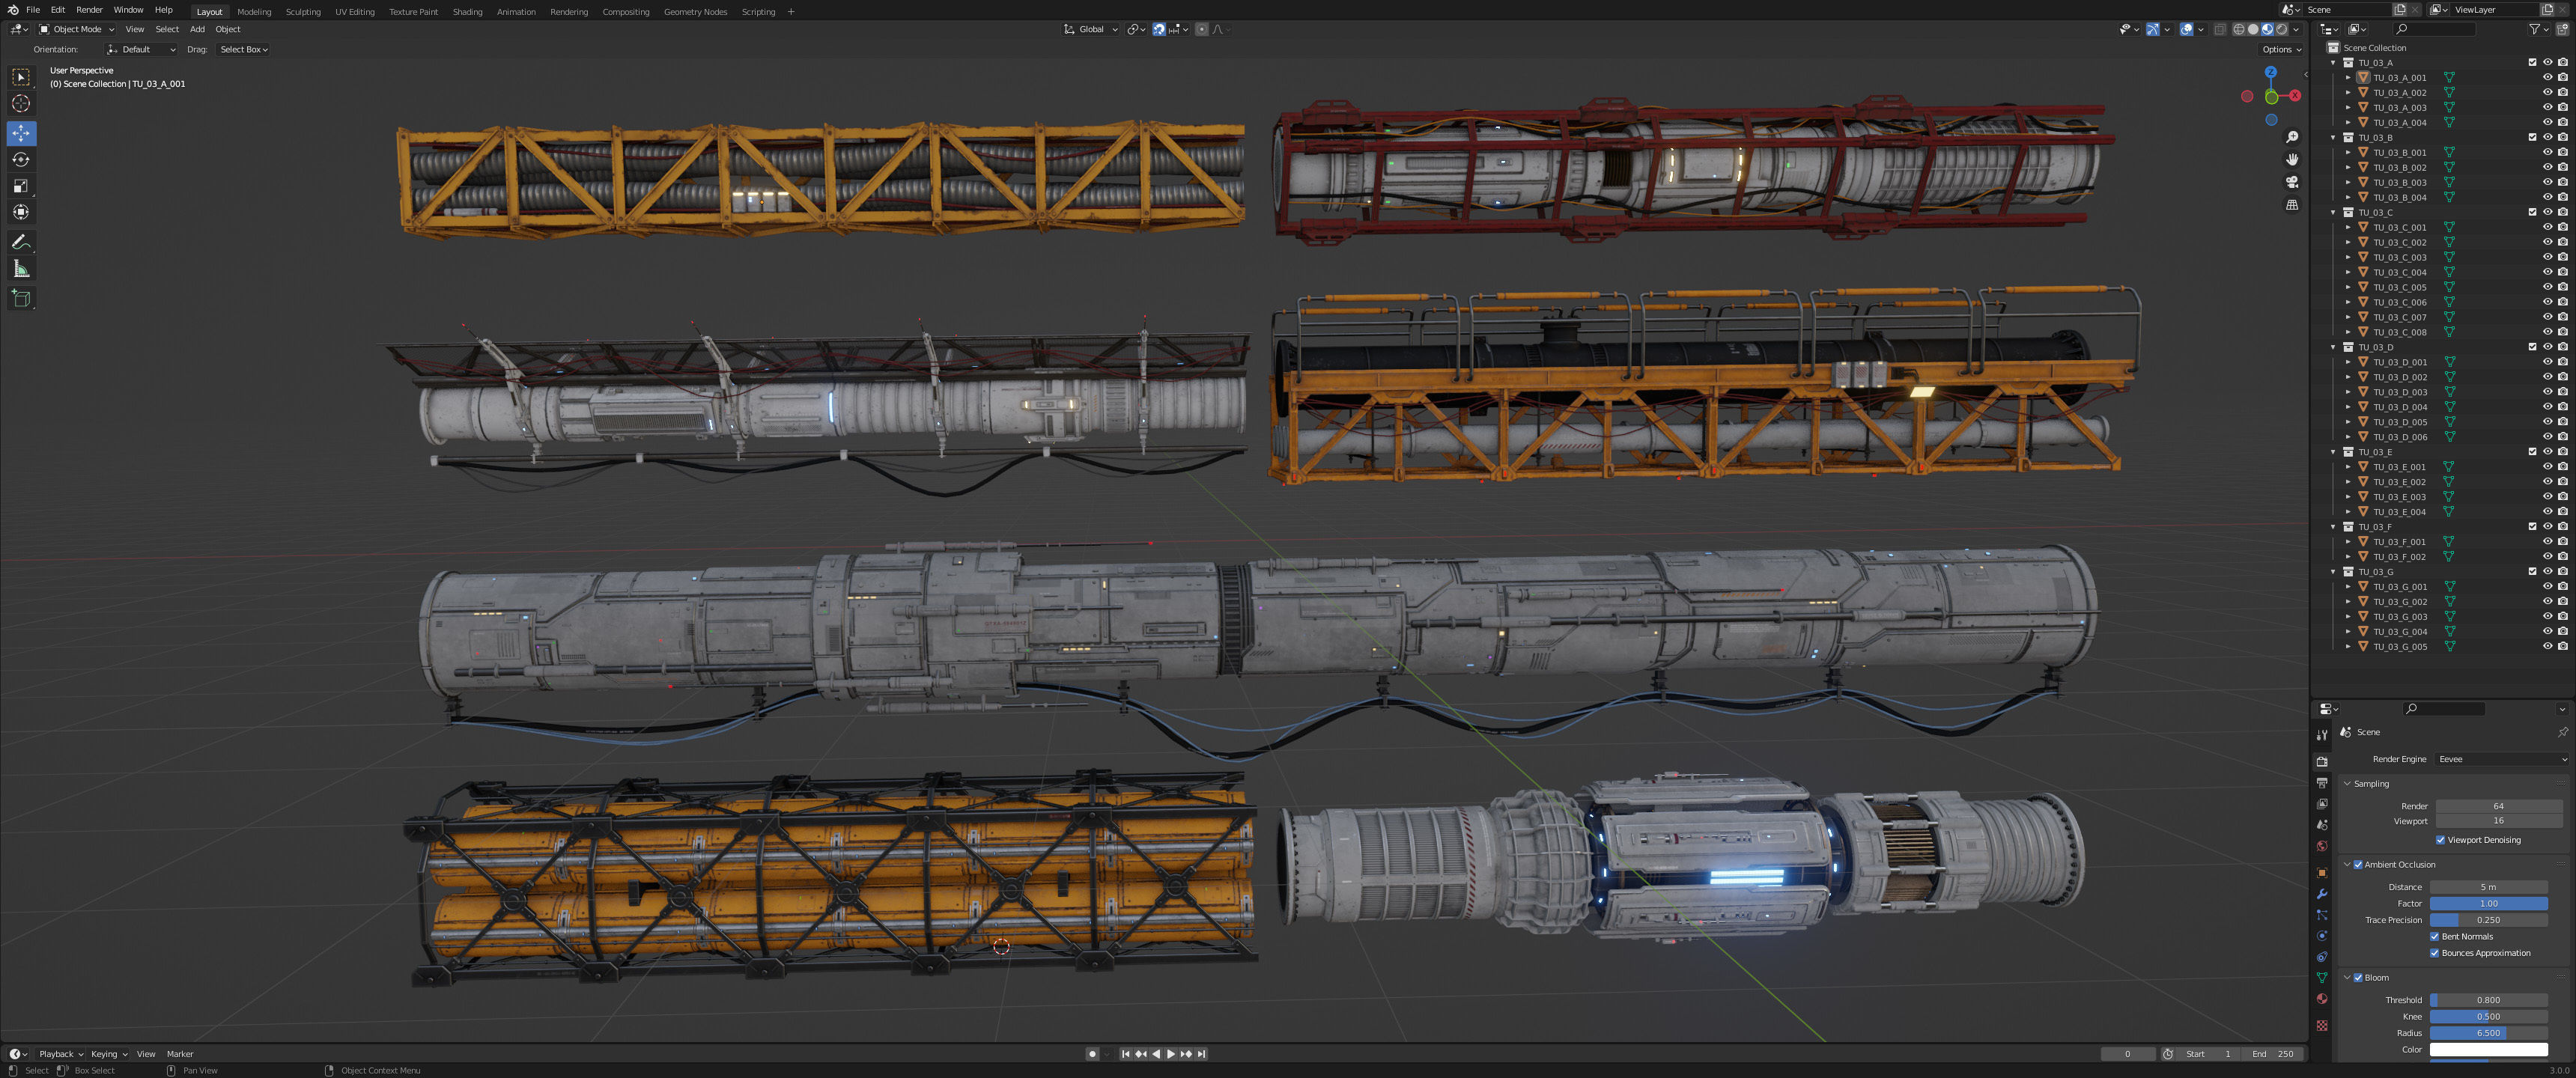Select the 3D Cursor tool
This screenshot has width=2576, height=1078.
pyautogui.click(x=21, y=103)
